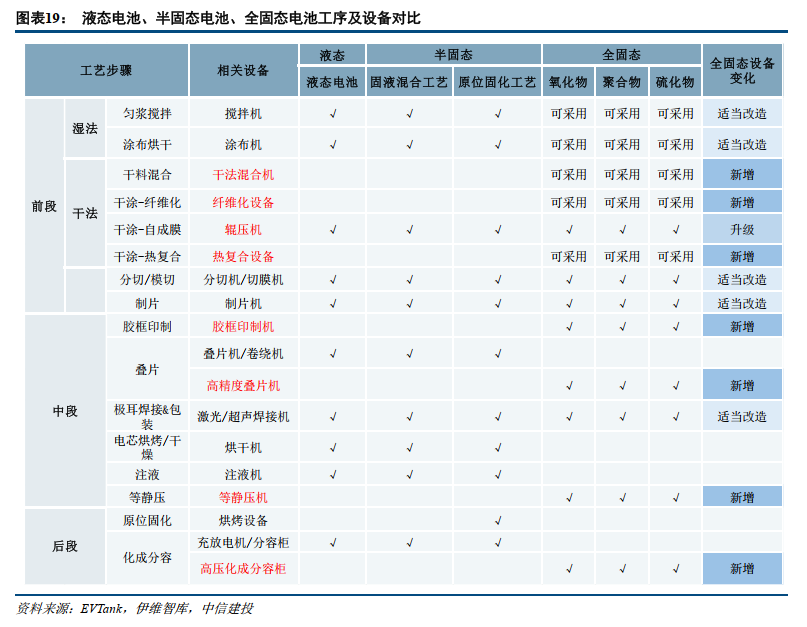Click the red 纤维化设备 equipment
Viewport: 807px width, 627px height.
[243, 202]
